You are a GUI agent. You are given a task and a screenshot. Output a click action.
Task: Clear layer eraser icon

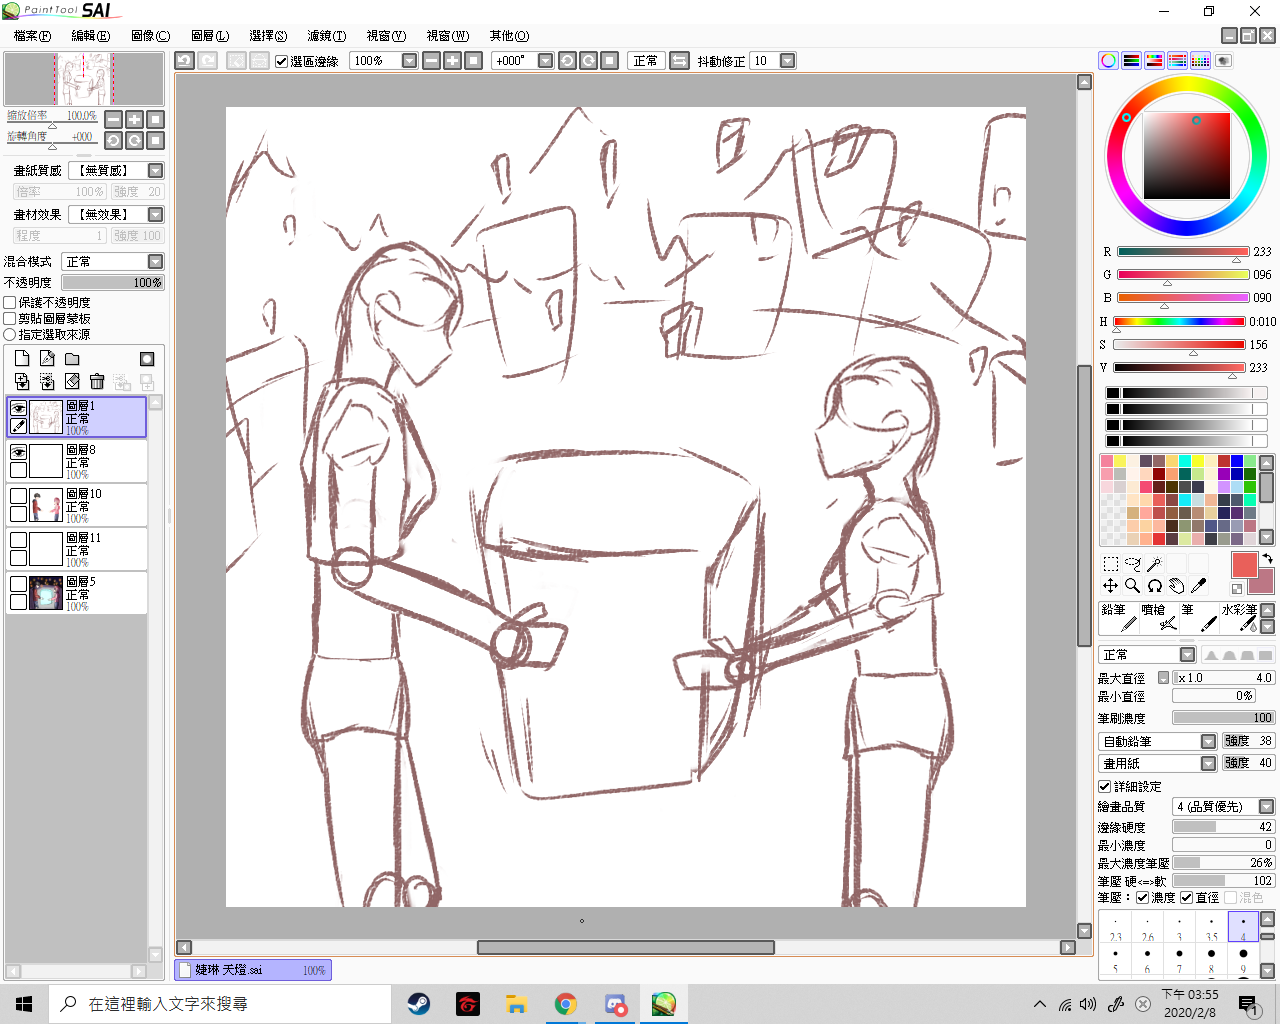[72, 381]
